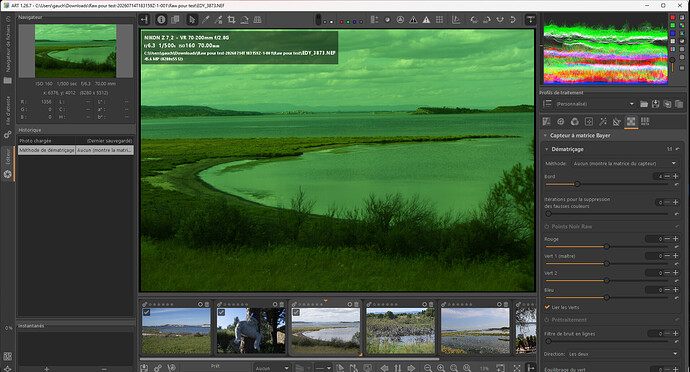Zoom out with the minus magnifier
The height and width of the screenshot is (372, 690).
(428, 368)
